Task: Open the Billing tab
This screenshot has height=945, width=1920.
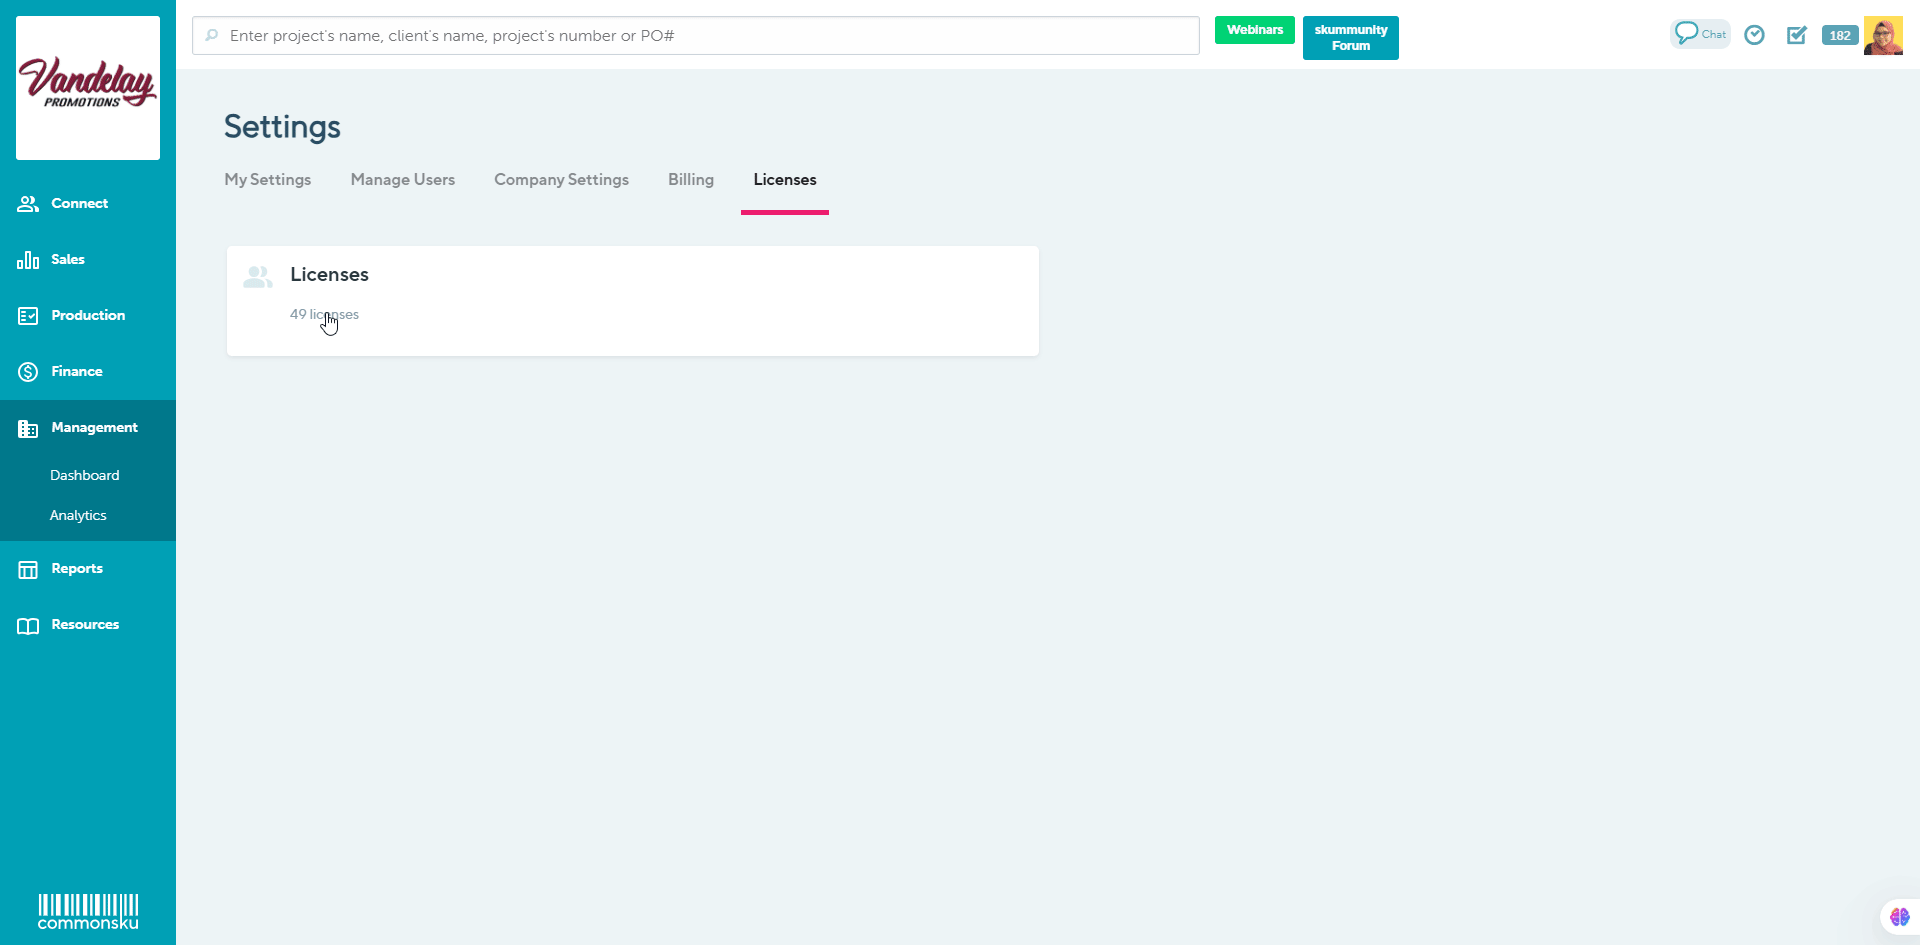Action: (690, 180)
